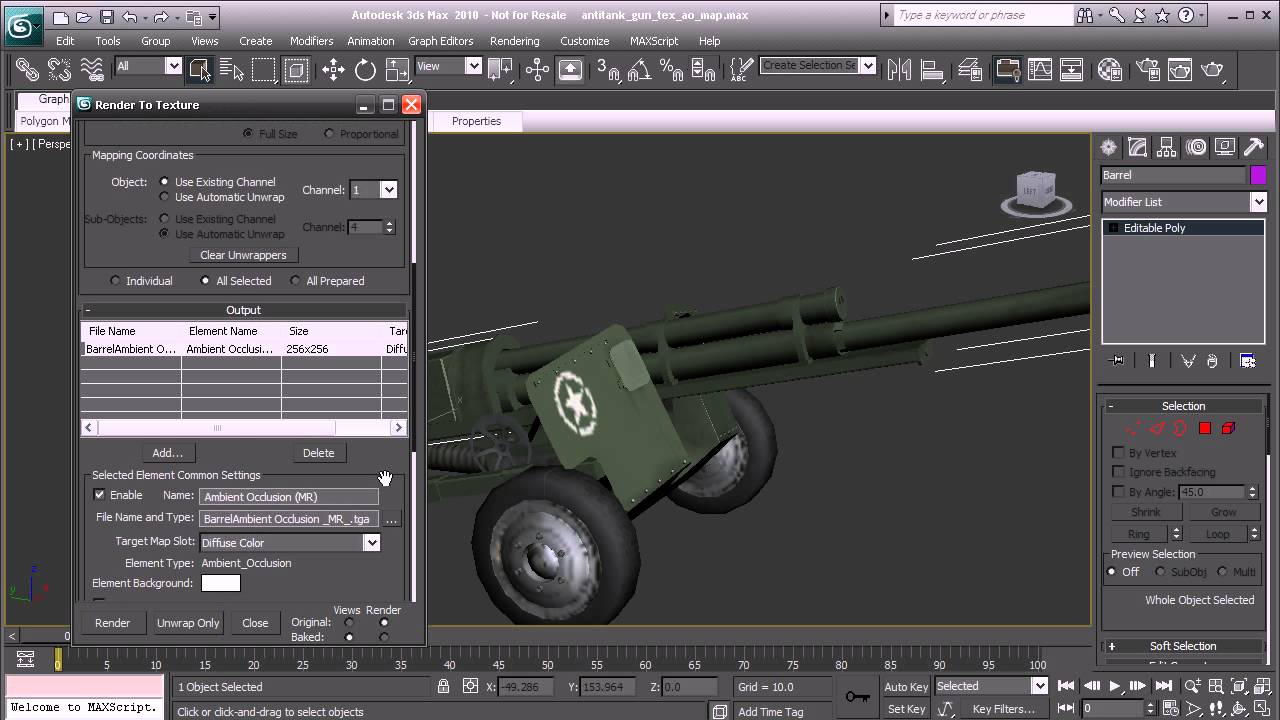The image size is (1280, 720).
Task: Click the Quick Render teapot icon
Action: point(1212,69)
